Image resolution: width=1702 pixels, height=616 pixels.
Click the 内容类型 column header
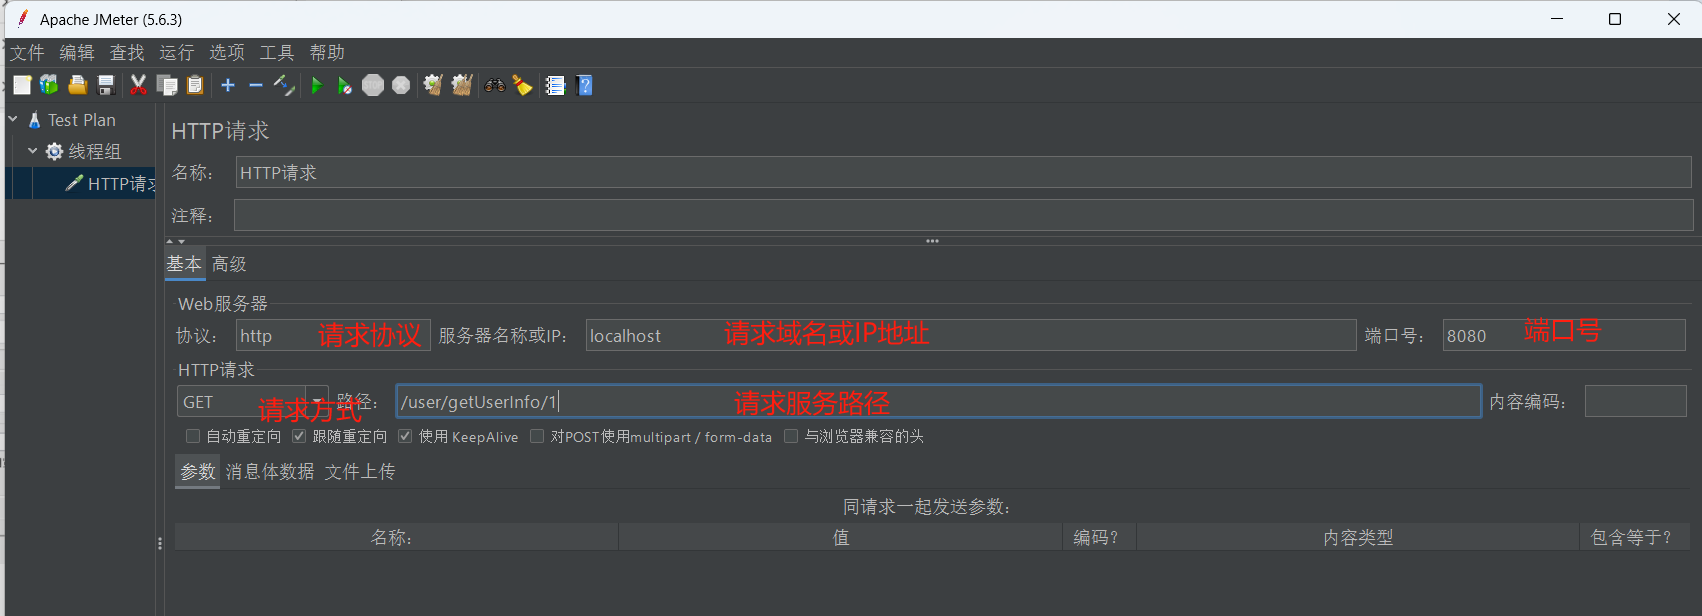click(x=1358, y=537)
